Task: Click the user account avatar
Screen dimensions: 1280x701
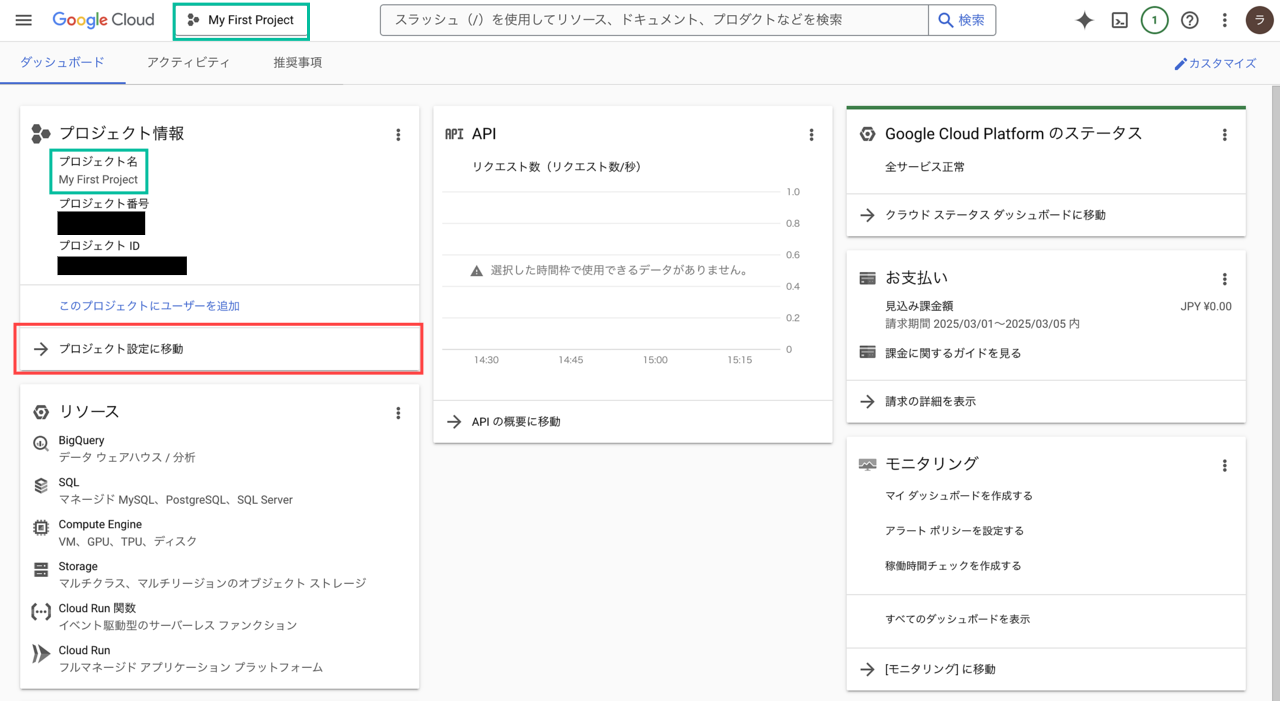Action: 1259,20
